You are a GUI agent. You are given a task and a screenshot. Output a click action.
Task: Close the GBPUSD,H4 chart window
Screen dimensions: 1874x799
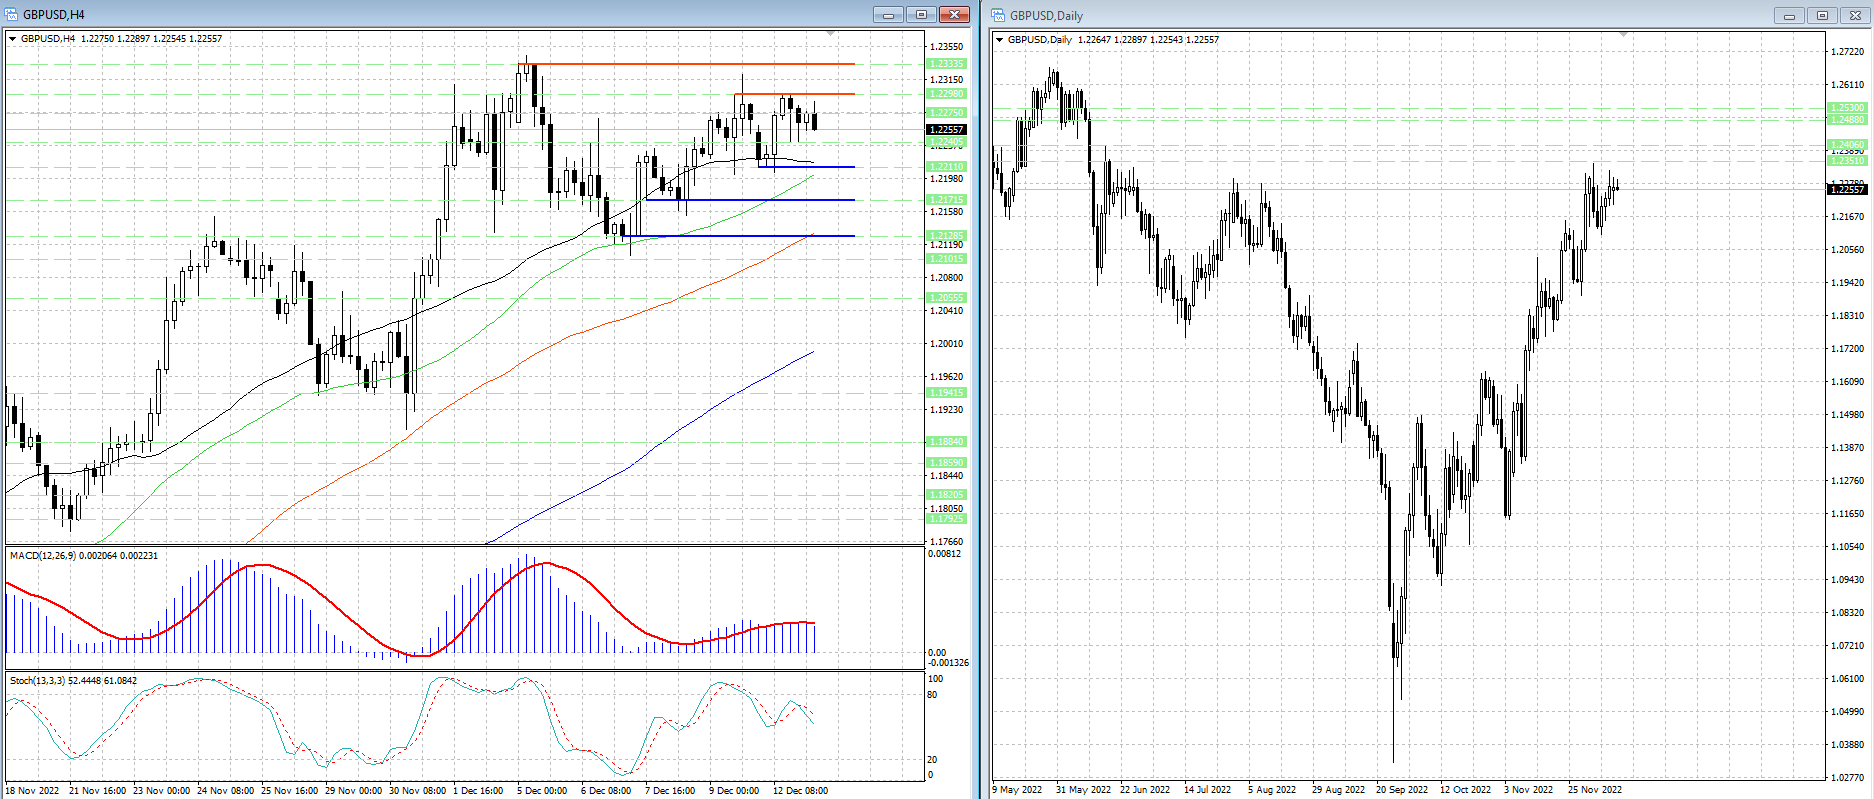[954, 14]
